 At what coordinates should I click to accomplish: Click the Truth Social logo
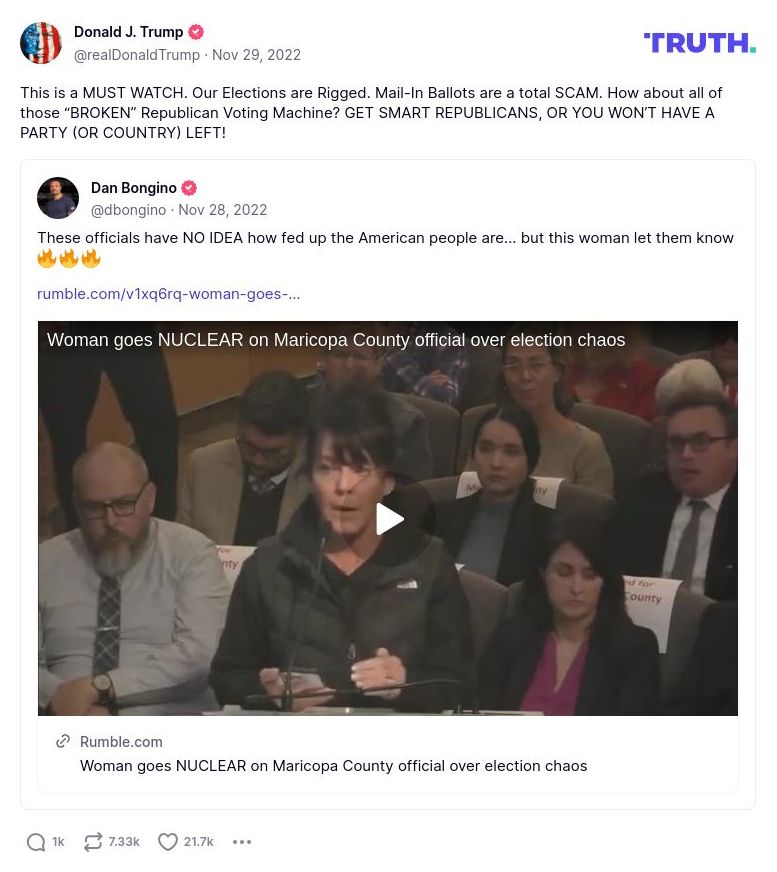point(699,43)
